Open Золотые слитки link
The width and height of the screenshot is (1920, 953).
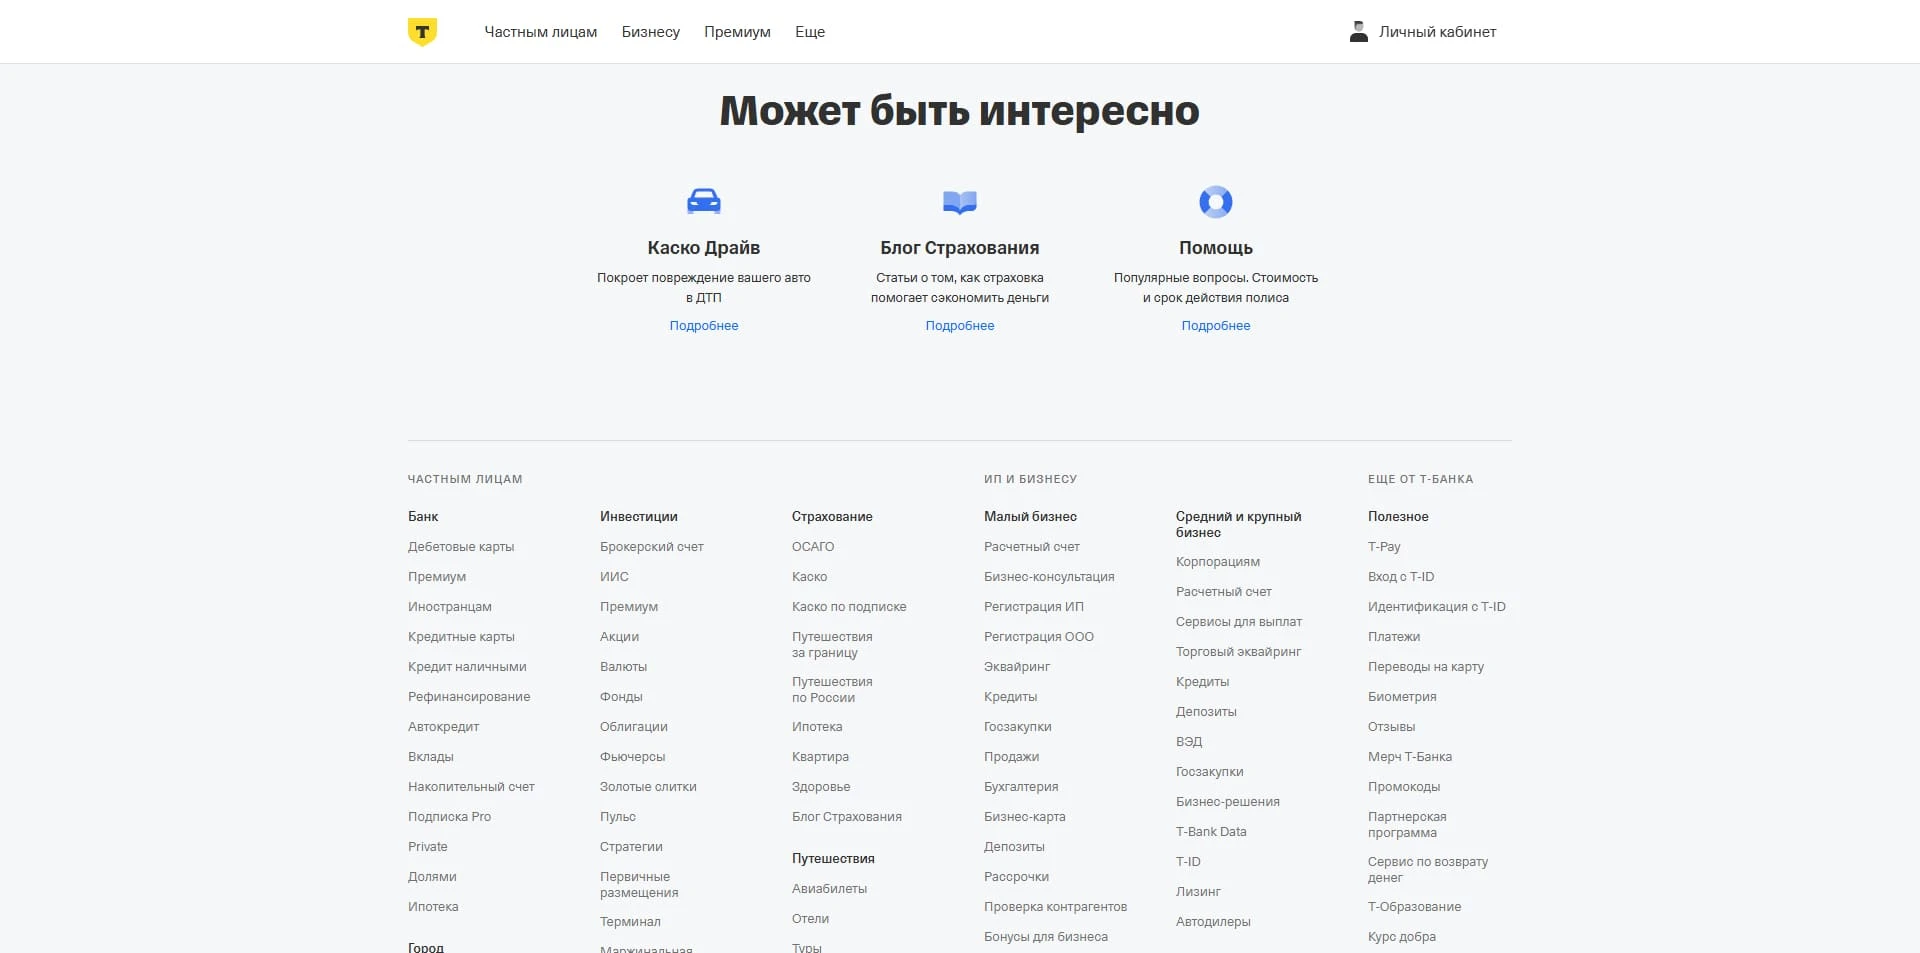pyautogui.click(x=648, y=787)
